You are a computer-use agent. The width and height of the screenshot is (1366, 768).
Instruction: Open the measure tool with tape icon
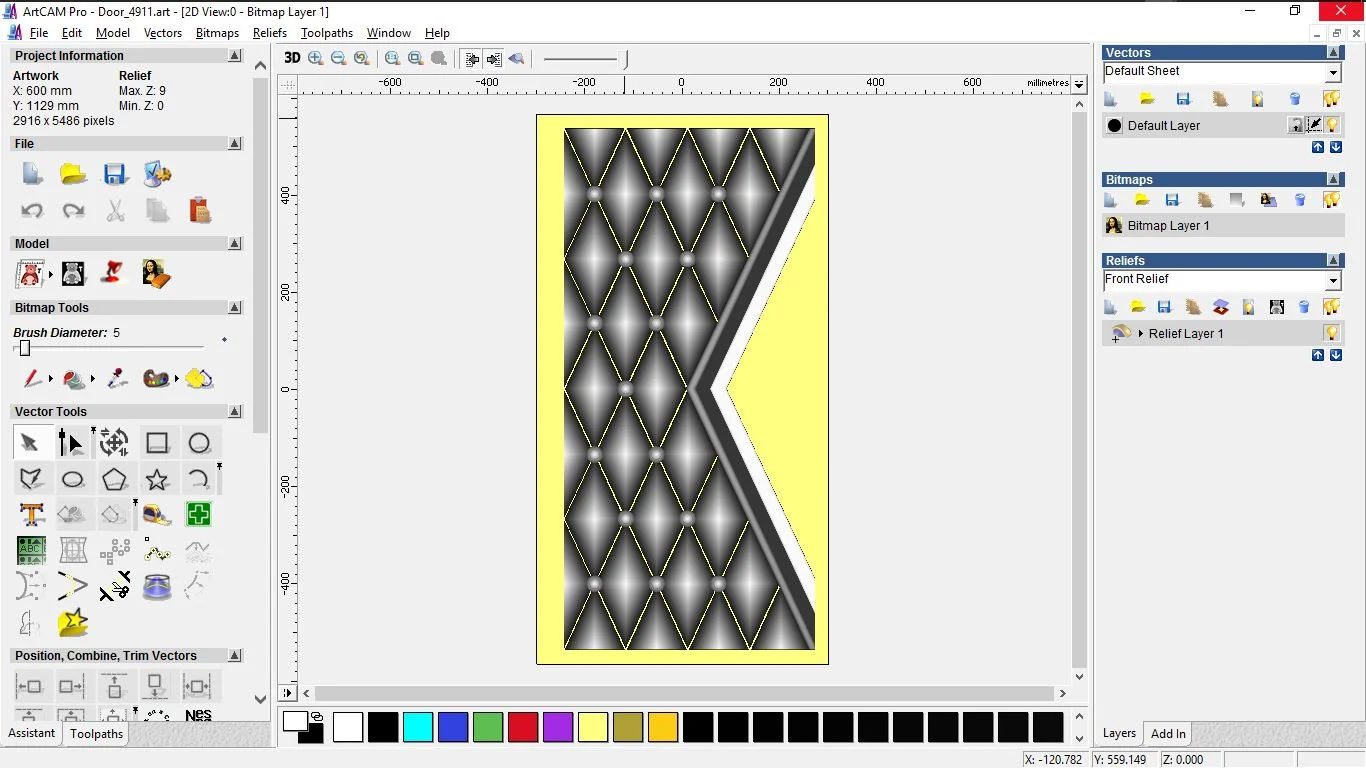point(157,515)
